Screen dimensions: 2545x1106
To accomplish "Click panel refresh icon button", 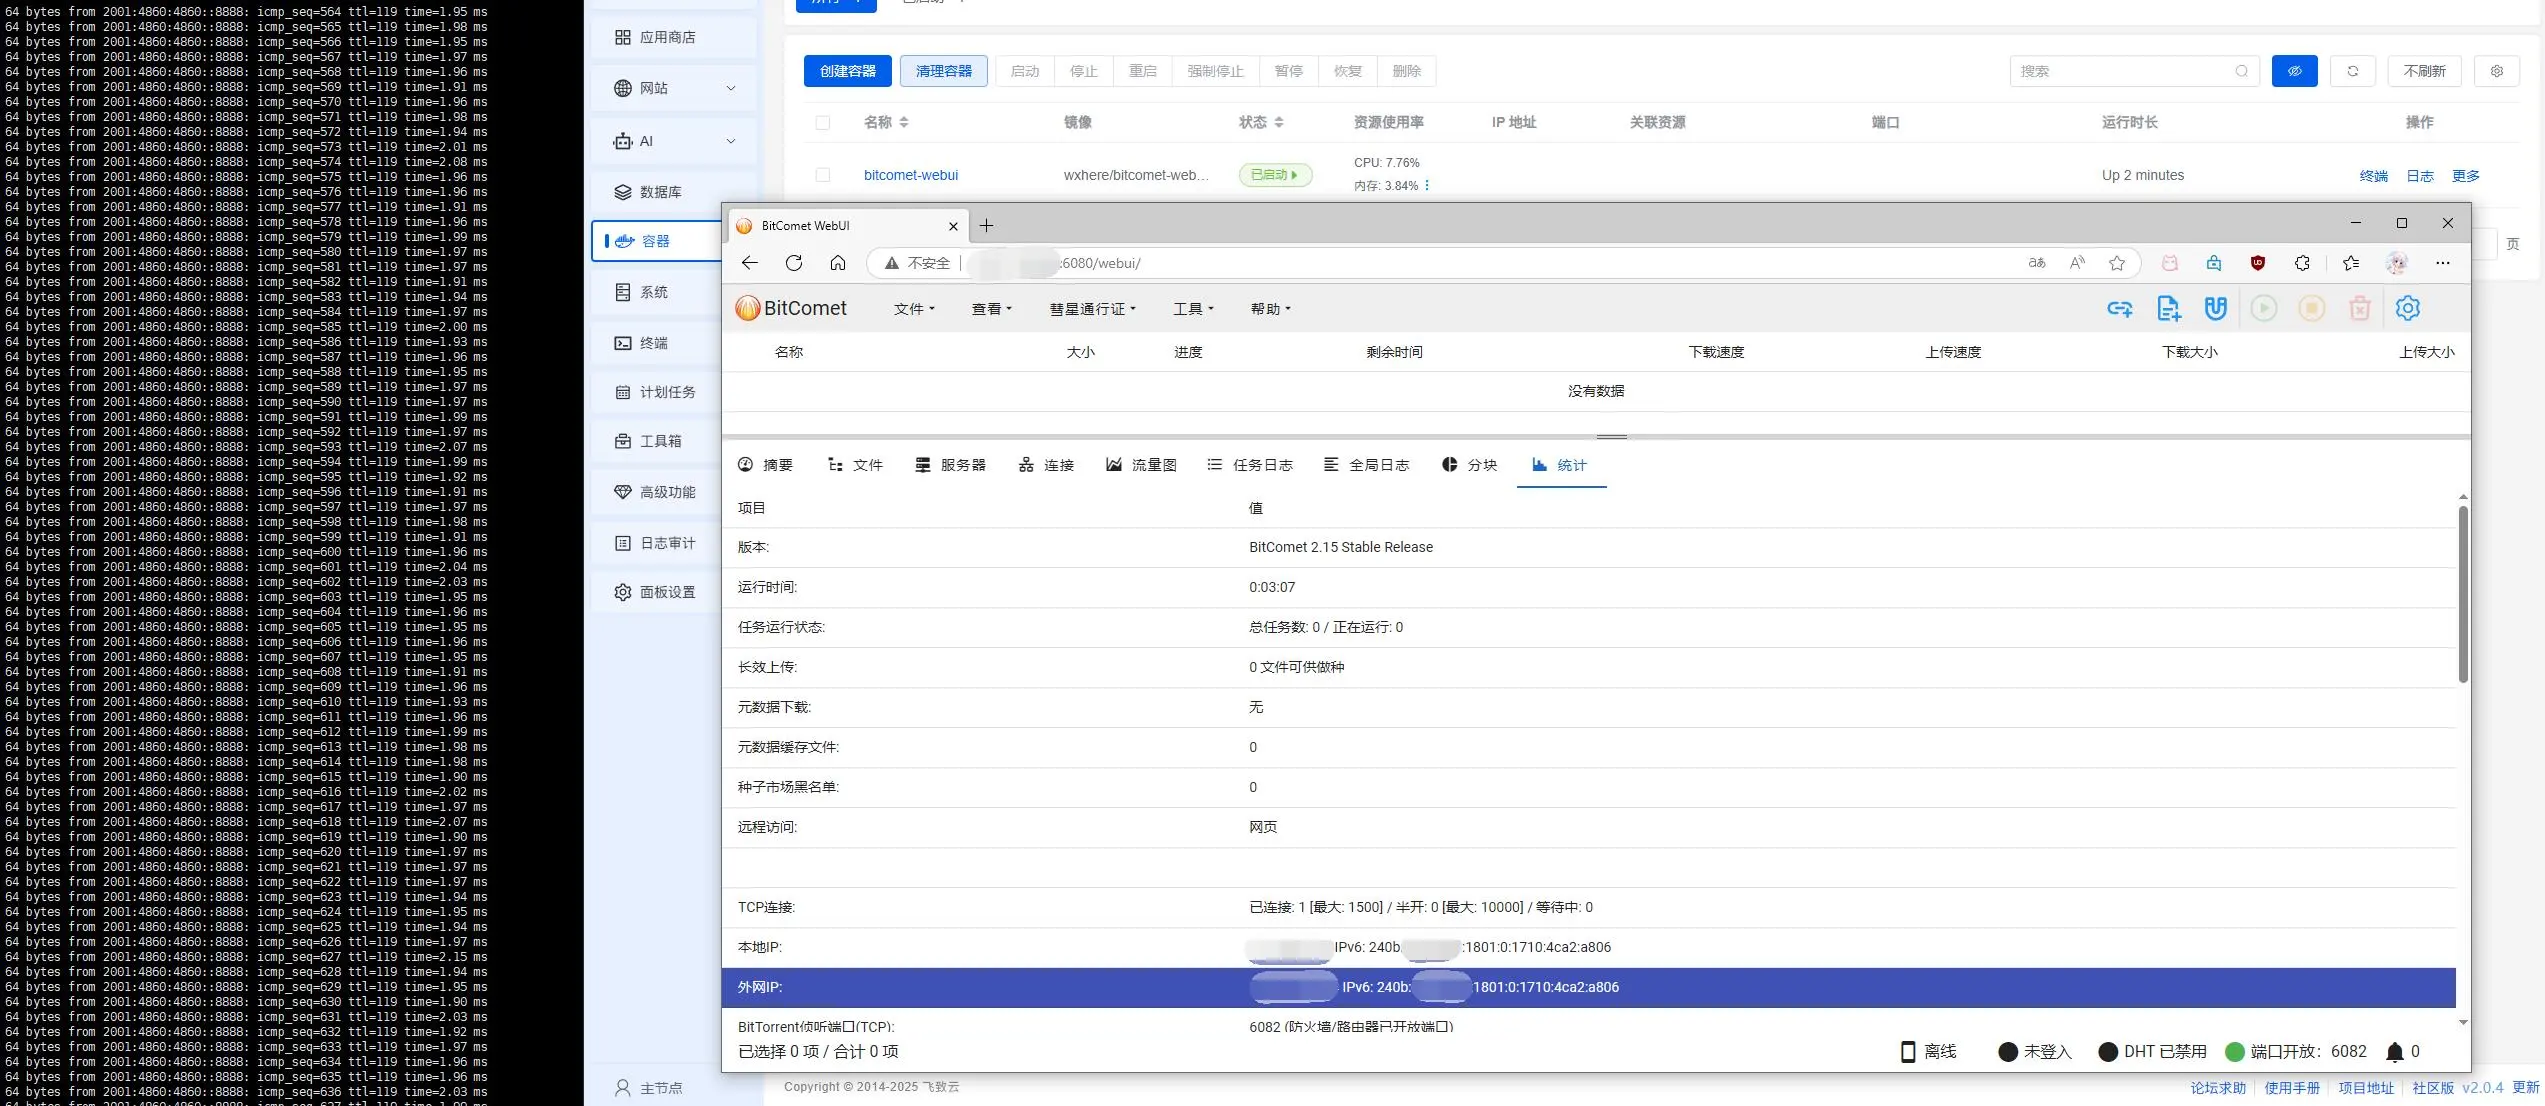I will [x=2353, y=71].
